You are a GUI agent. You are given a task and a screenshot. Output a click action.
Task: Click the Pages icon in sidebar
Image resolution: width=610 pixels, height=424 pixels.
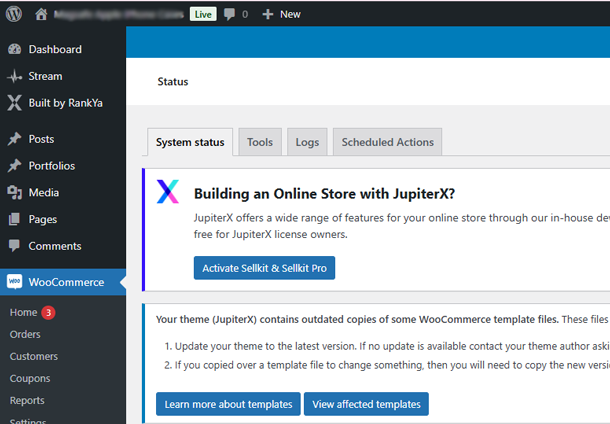click(x=15, y=219)
